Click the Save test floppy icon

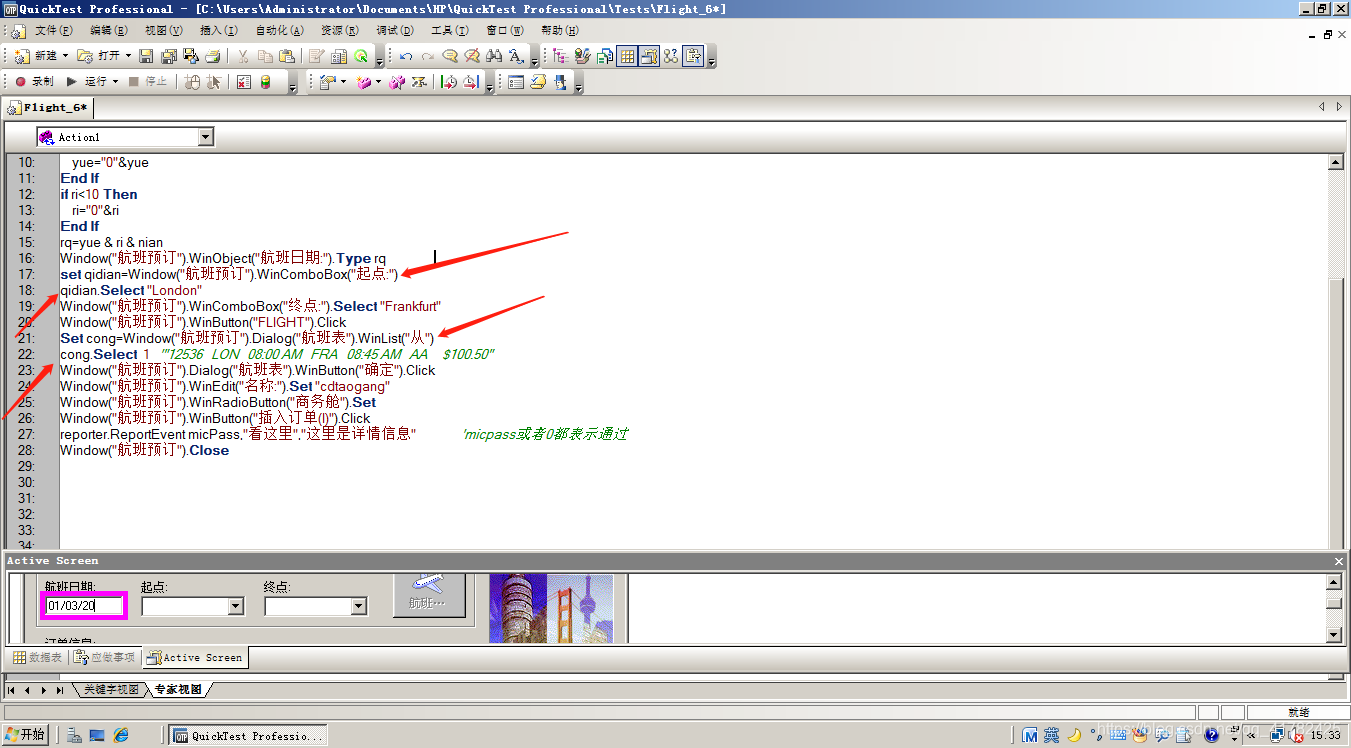(146, 56)
